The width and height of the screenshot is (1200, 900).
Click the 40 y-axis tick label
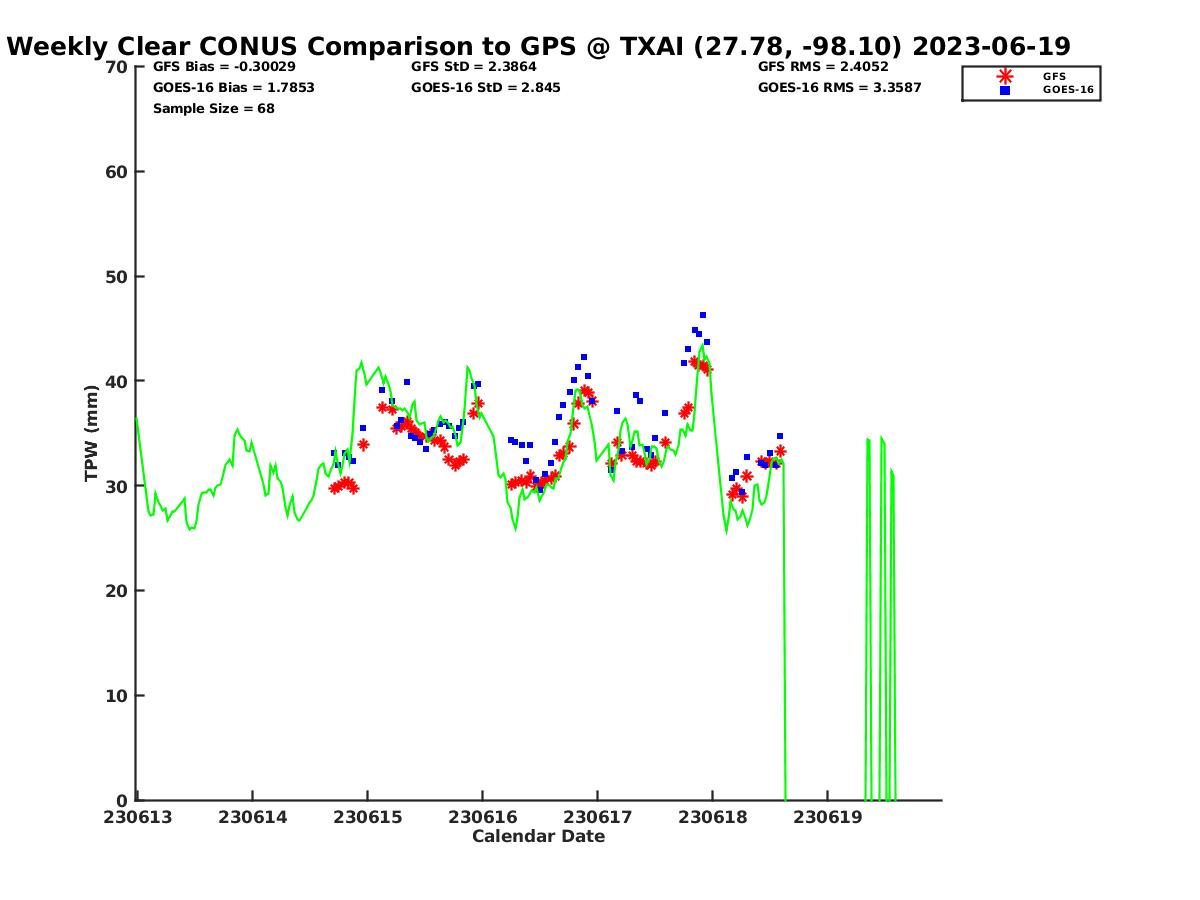point(116,381)
